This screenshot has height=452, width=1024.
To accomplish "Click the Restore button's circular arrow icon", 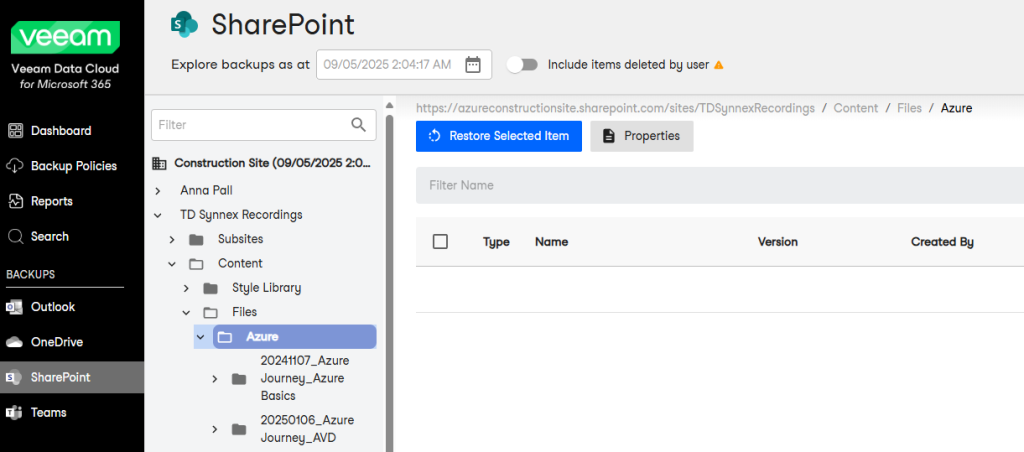I will click(434, 136).
